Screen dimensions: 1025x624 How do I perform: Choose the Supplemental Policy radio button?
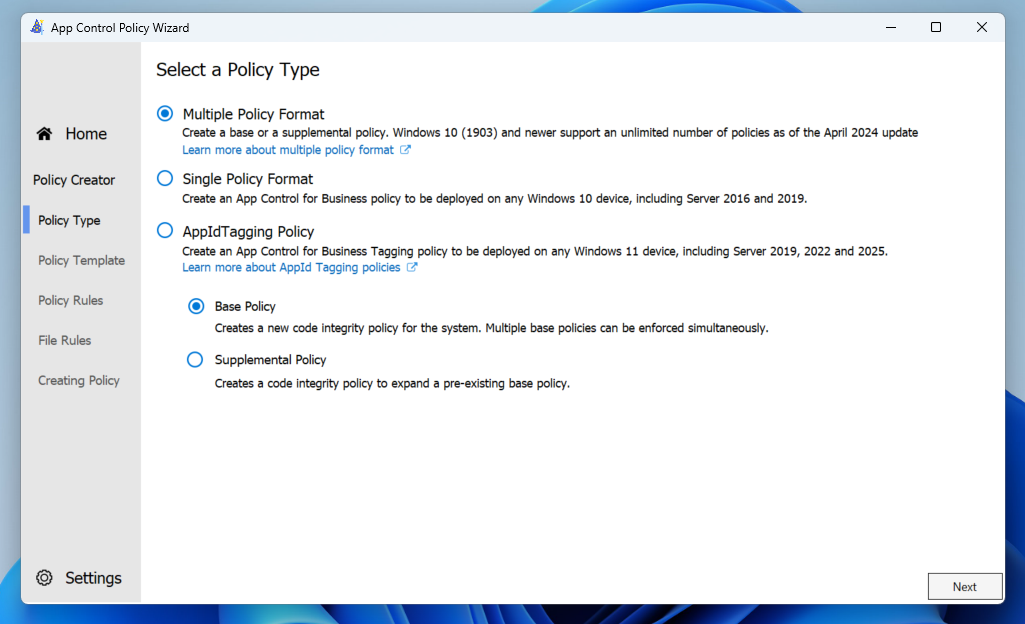(196, 360)
